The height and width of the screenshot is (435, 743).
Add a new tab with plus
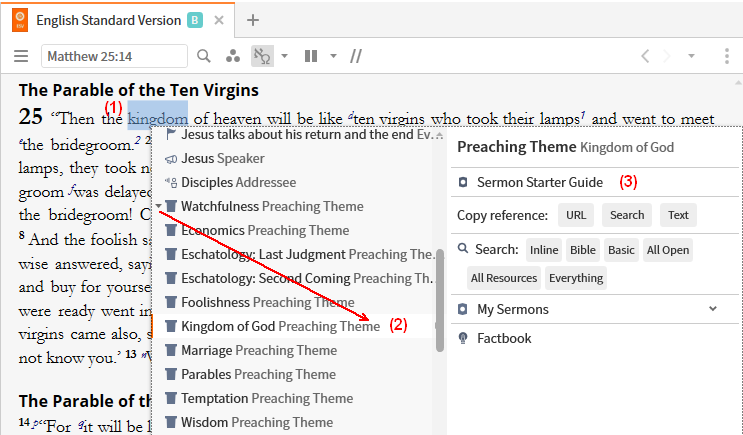[x=253, y=20]
